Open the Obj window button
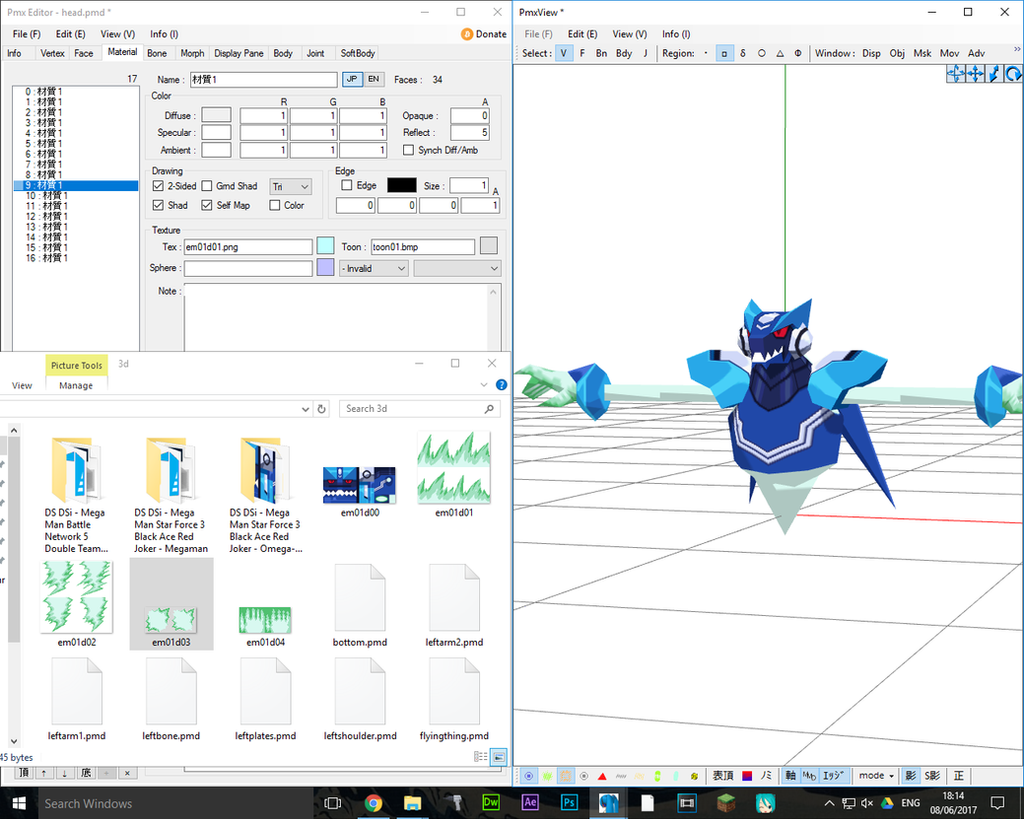The width and height of the screenshot is (1024, 819). [x=897, y=54]
